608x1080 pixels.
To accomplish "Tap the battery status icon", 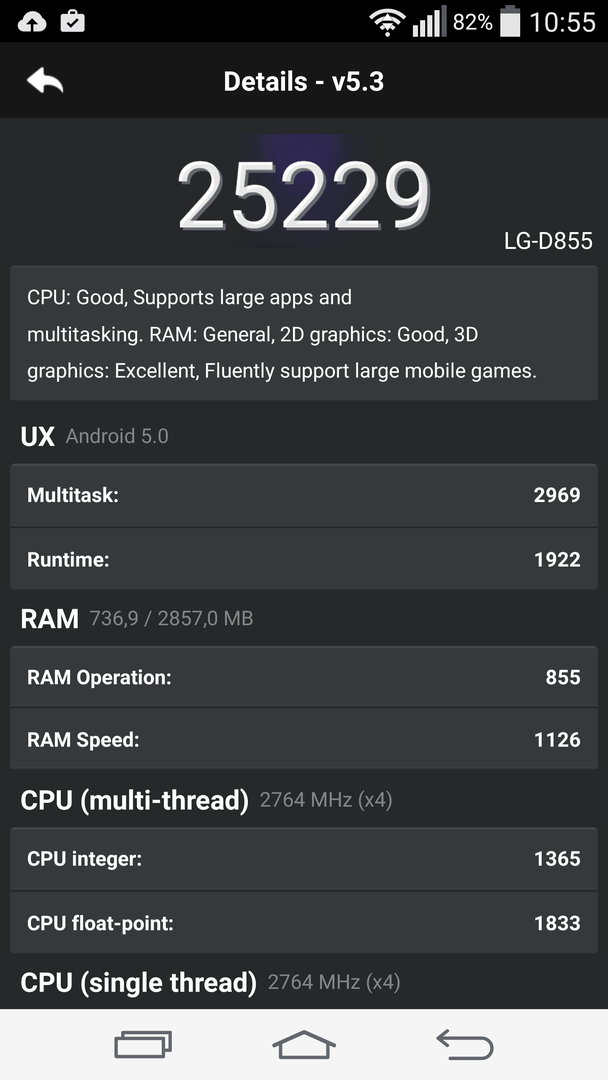I will tap(510, 21).
